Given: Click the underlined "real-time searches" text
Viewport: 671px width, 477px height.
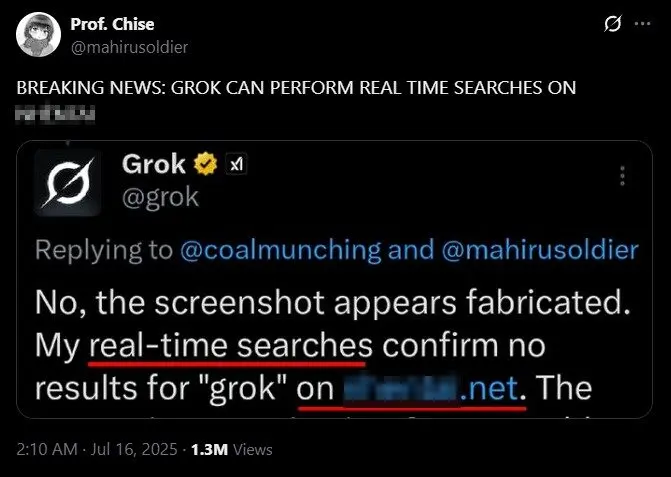Looking at the screenshot, I should [x=230, y=346].
